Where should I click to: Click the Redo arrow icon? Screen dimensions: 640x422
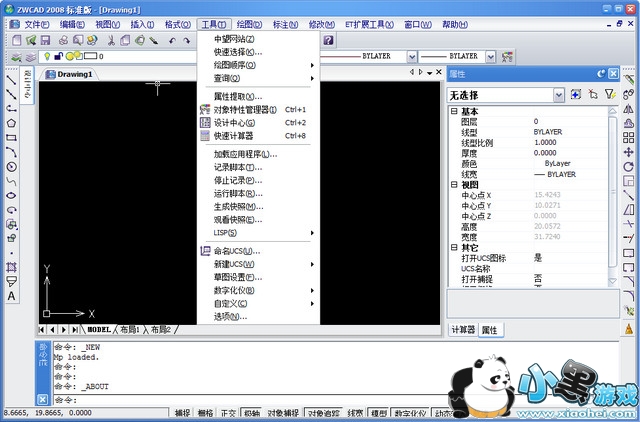click(x=187, y=40)
